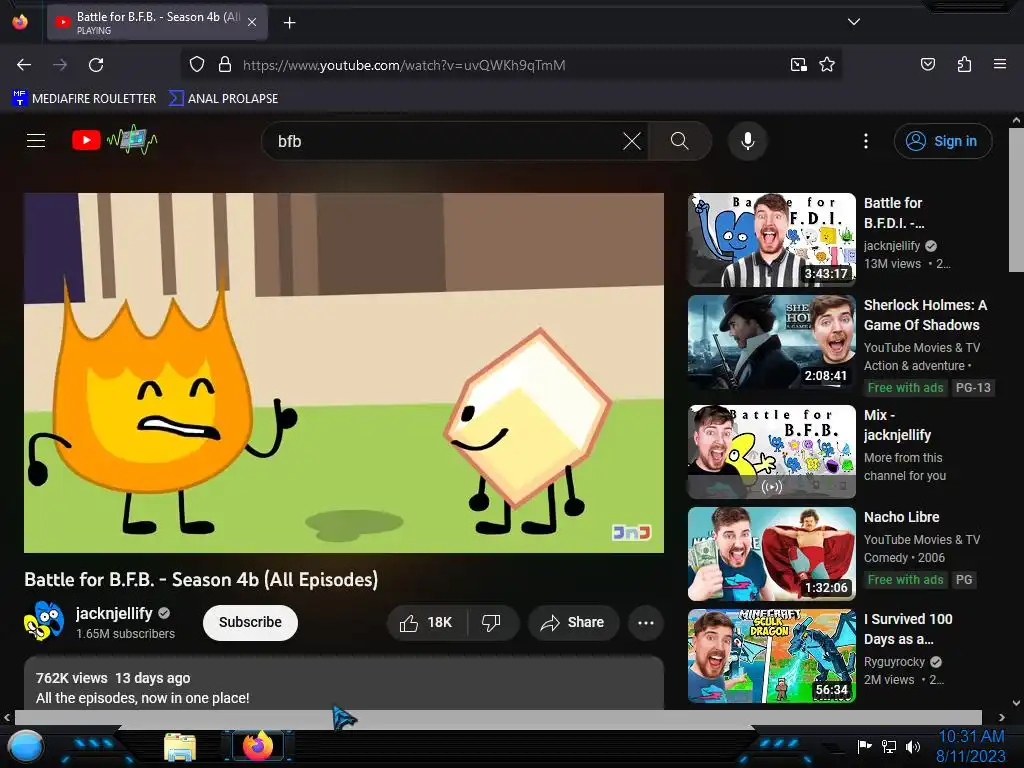
Task: Open the I Survived 100 Days thumbnail
Action: coord(772,656)
